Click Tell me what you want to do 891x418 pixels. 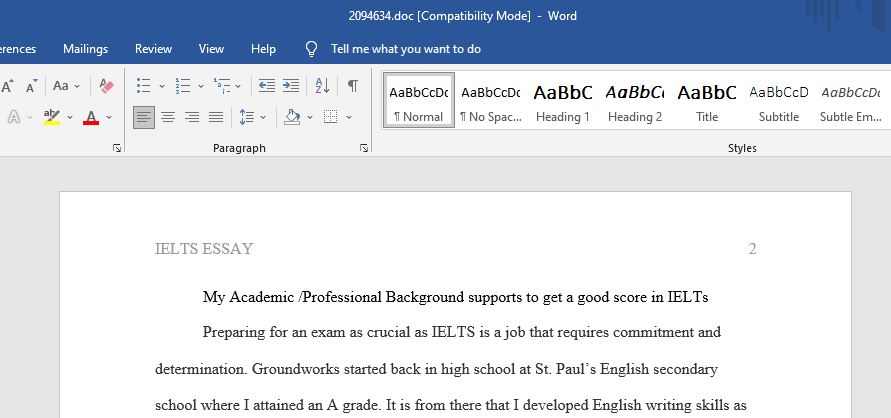point(406,49)
